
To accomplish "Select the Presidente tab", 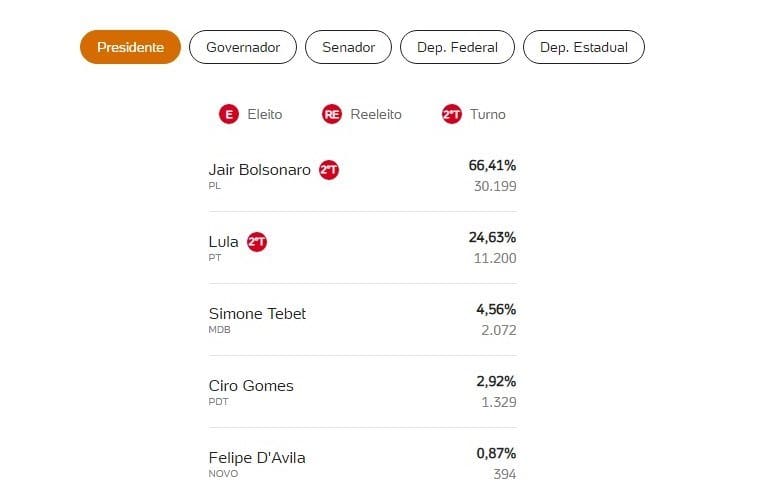I will 130,47.
